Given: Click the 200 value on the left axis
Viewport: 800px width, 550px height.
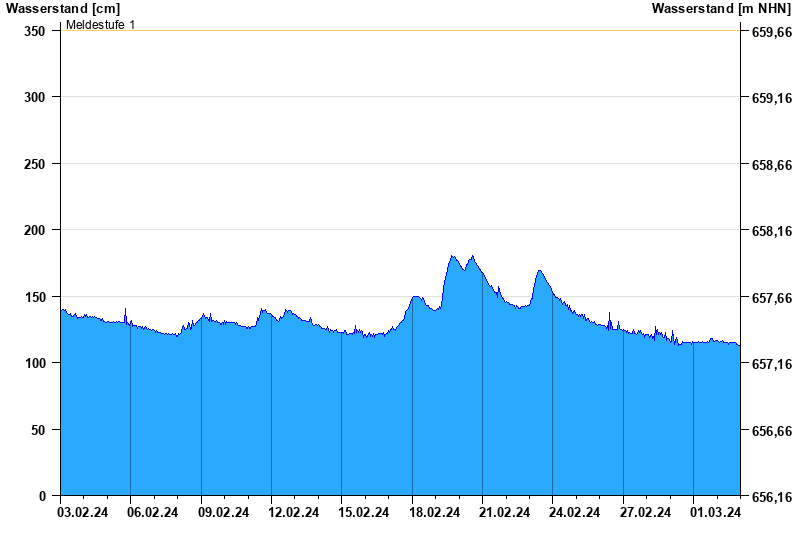Looking at the screenshot, I should [x=36, y=230].
